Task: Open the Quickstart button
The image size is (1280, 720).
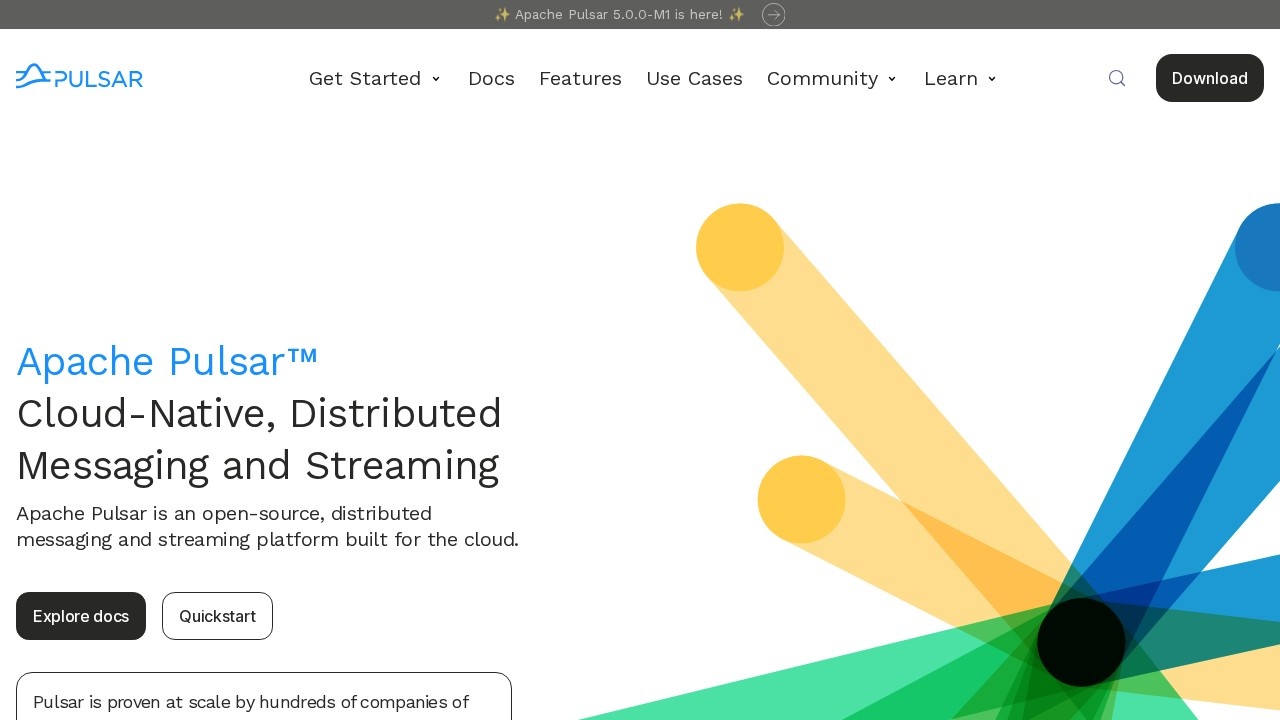Action: tap(217, 616)
